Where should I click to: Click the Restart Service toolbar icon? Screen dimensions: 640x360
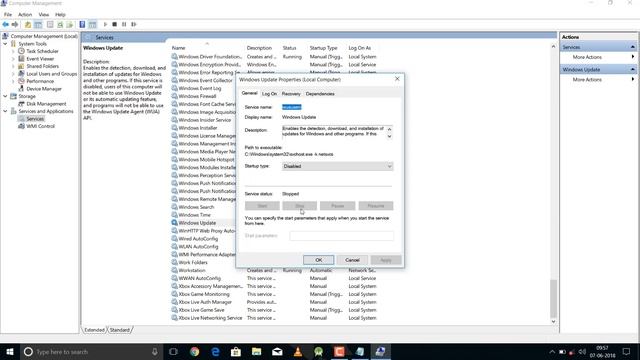pyautogui.click(x=133, y=24)
